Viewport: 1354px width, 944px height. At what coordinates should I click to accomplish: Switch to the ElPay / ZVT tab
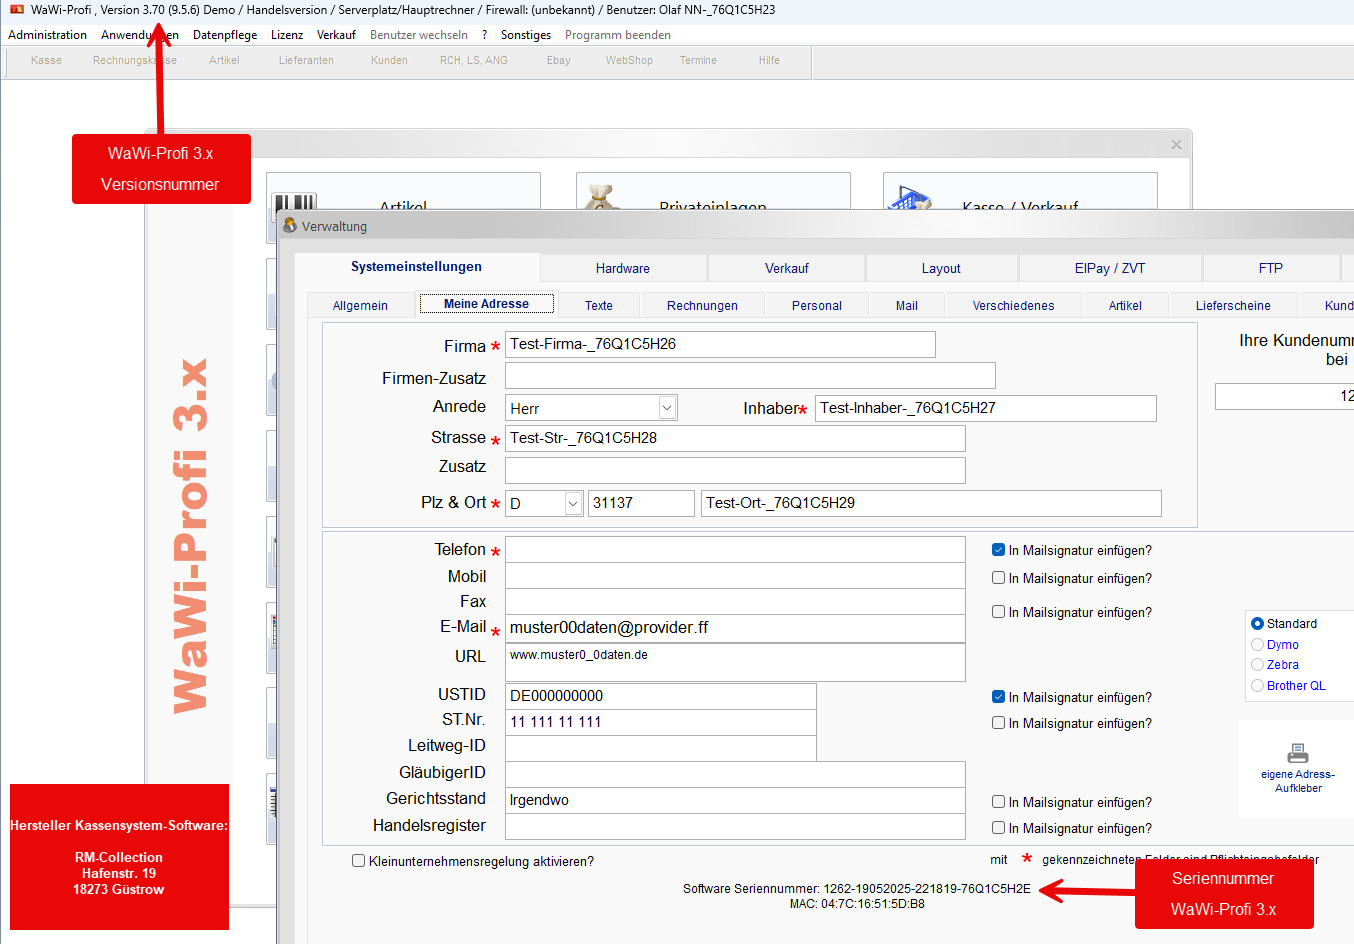(1110, 268)
